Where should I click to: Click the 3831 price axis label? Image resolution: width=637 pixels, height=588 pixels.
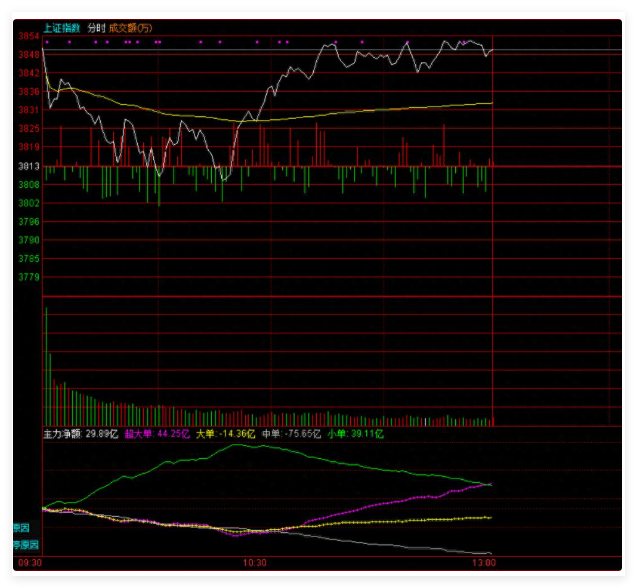pyautogui.click(x=29, y=110)
